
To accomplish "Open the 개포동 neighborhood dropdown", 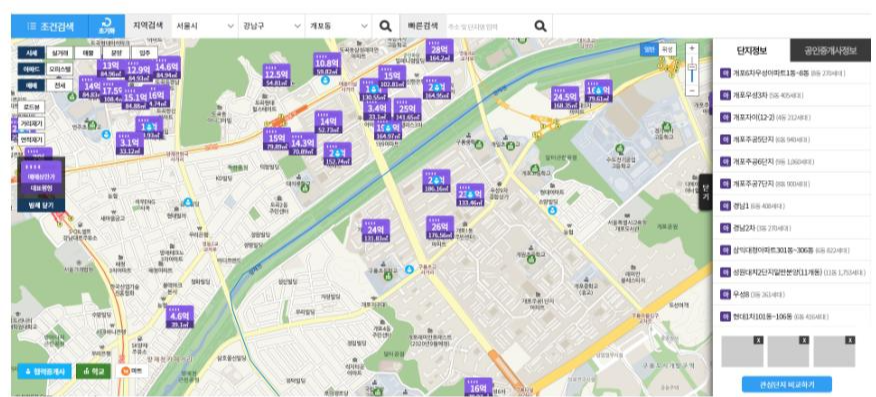I will [x=338, y=26].
